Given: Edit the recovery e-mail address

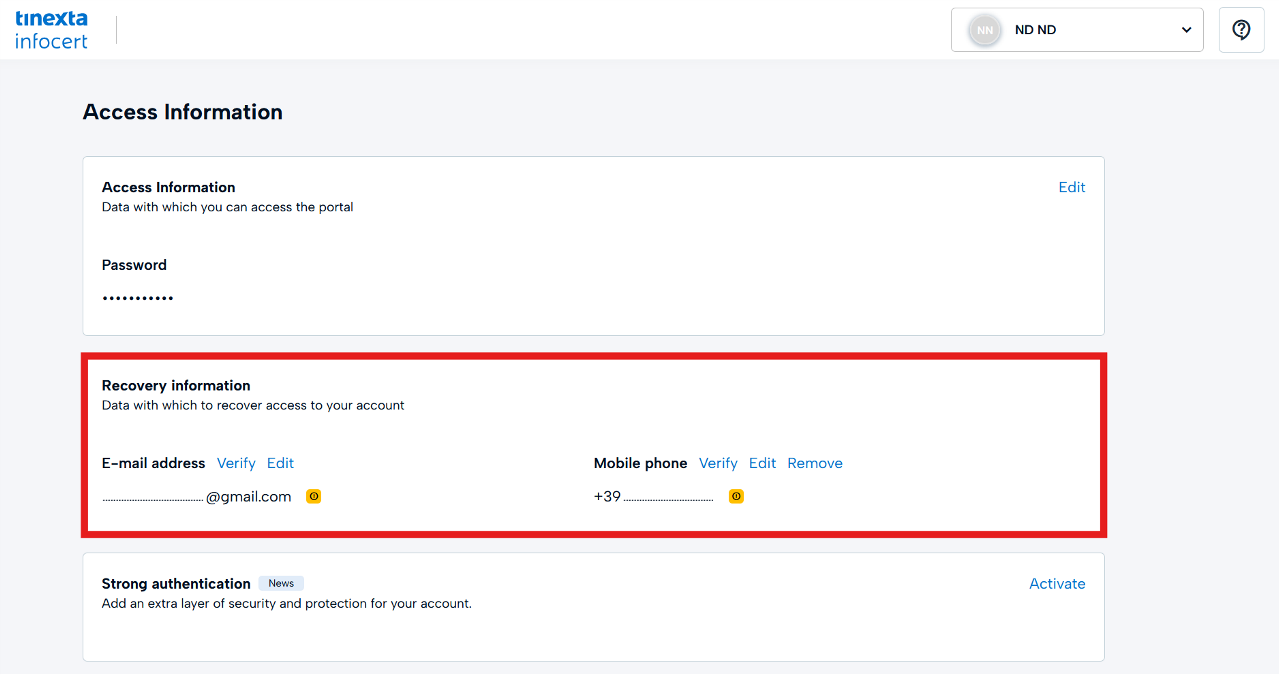Looking at the screenshot, I should [x=280, y=463].
